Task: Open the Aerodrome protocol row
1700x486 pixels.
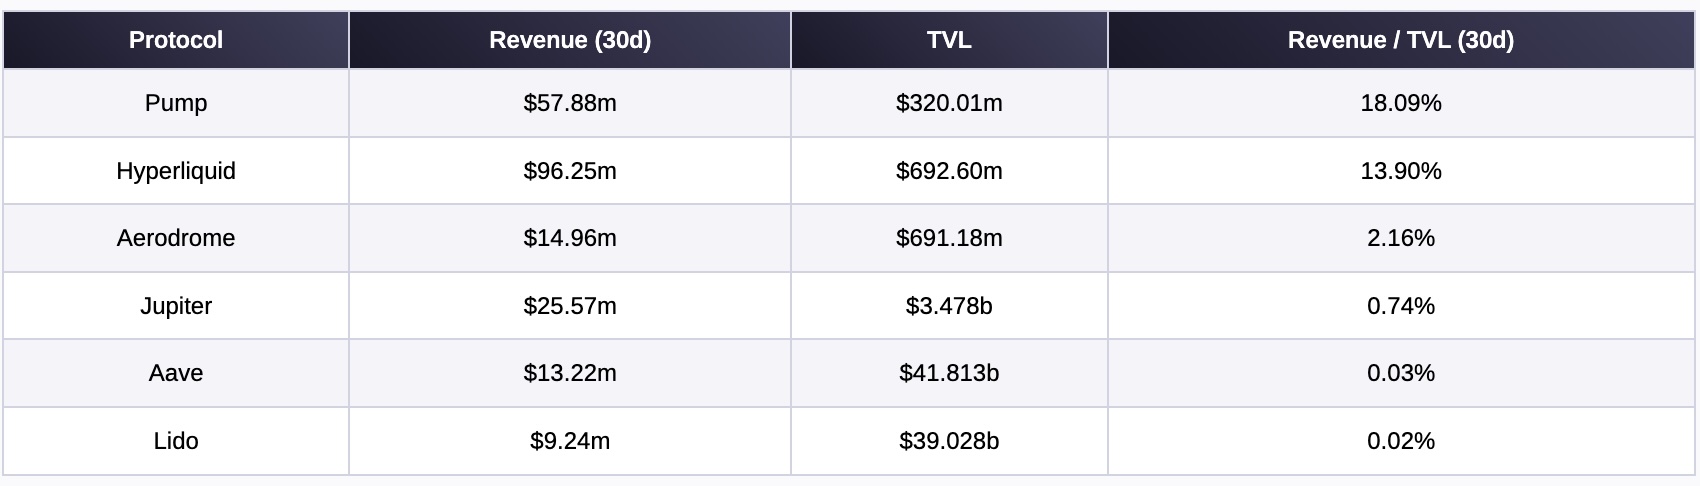Action: [176, 238]
